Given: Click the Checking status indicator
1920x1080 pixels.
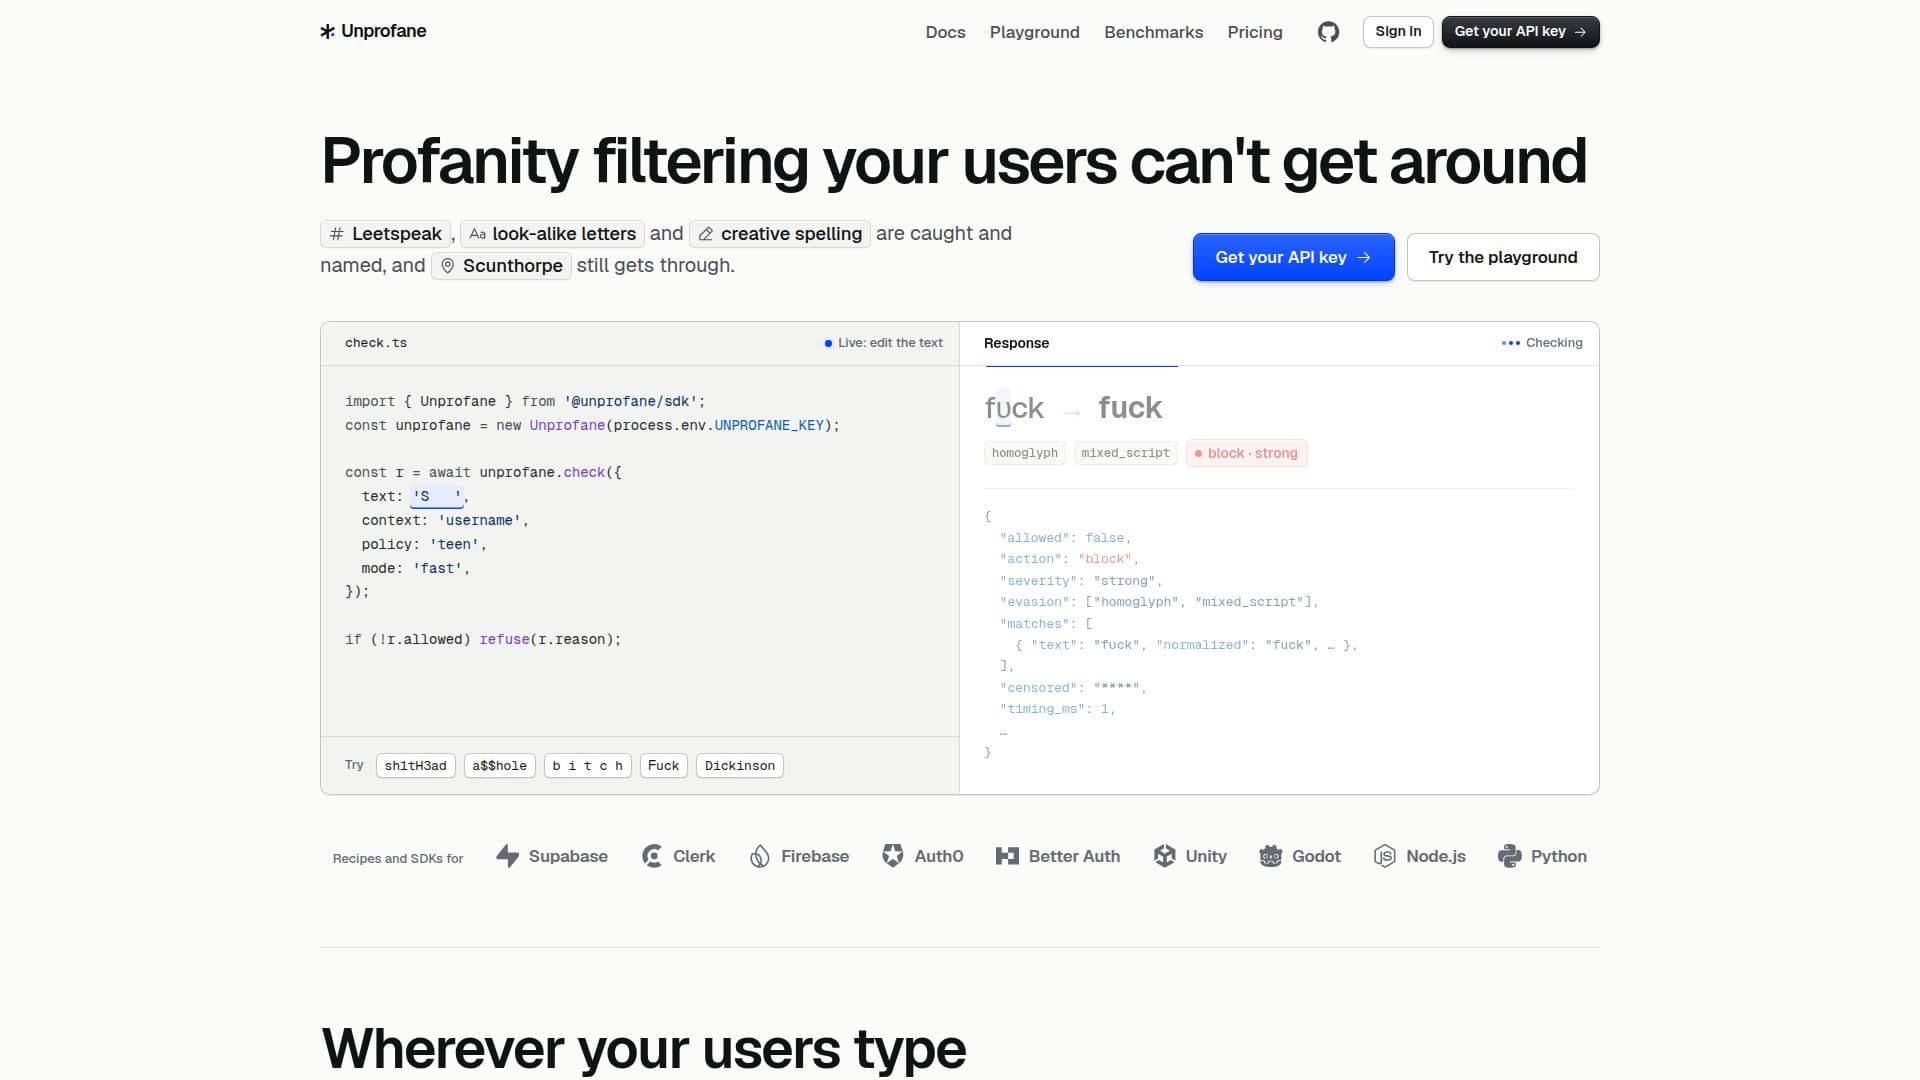Looking at the screenshot, I should point(1542,343).
